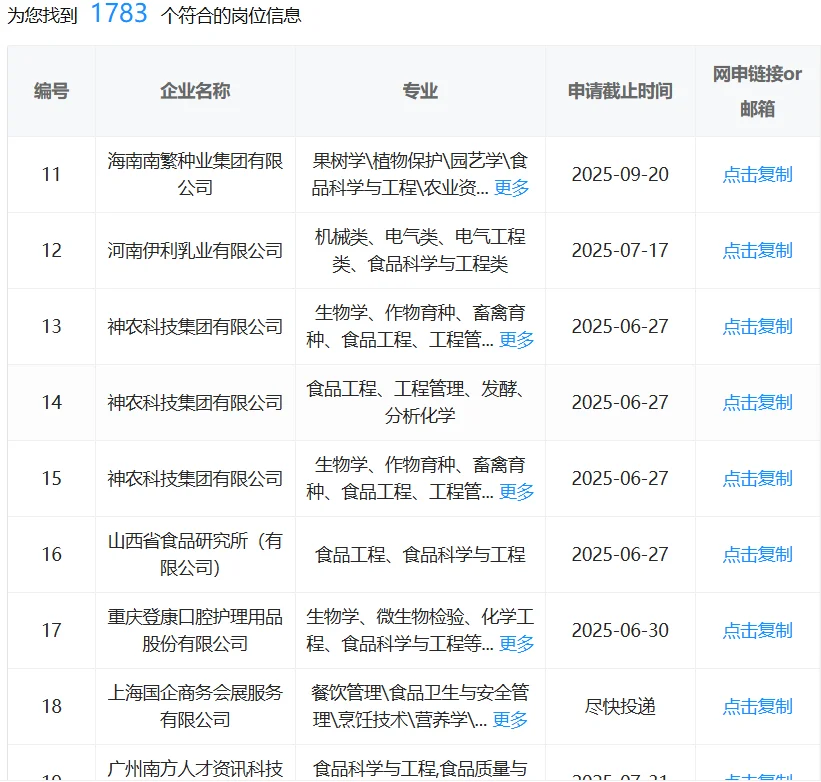Viewport: 821px width, 782px height.
Task: Click 尽快投递 deadline cell
Action: pos(620,706)
